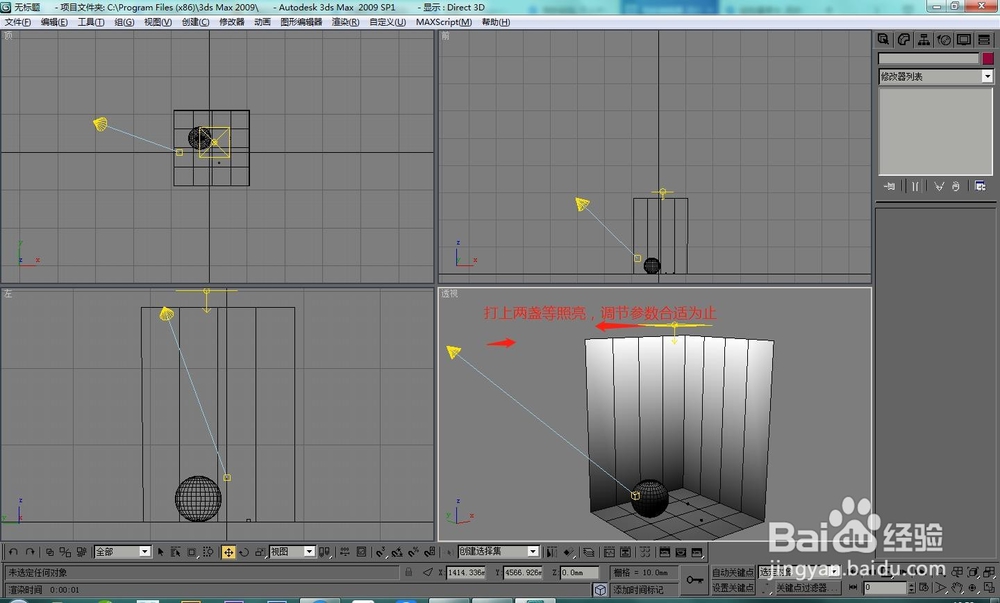
Task: Choose Rectangular Selection Region tool
Action: point(192,552)
